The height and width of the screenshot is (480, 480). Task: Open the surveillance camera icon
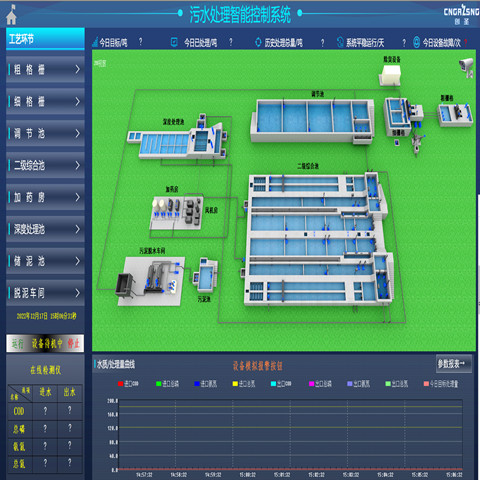467,68
